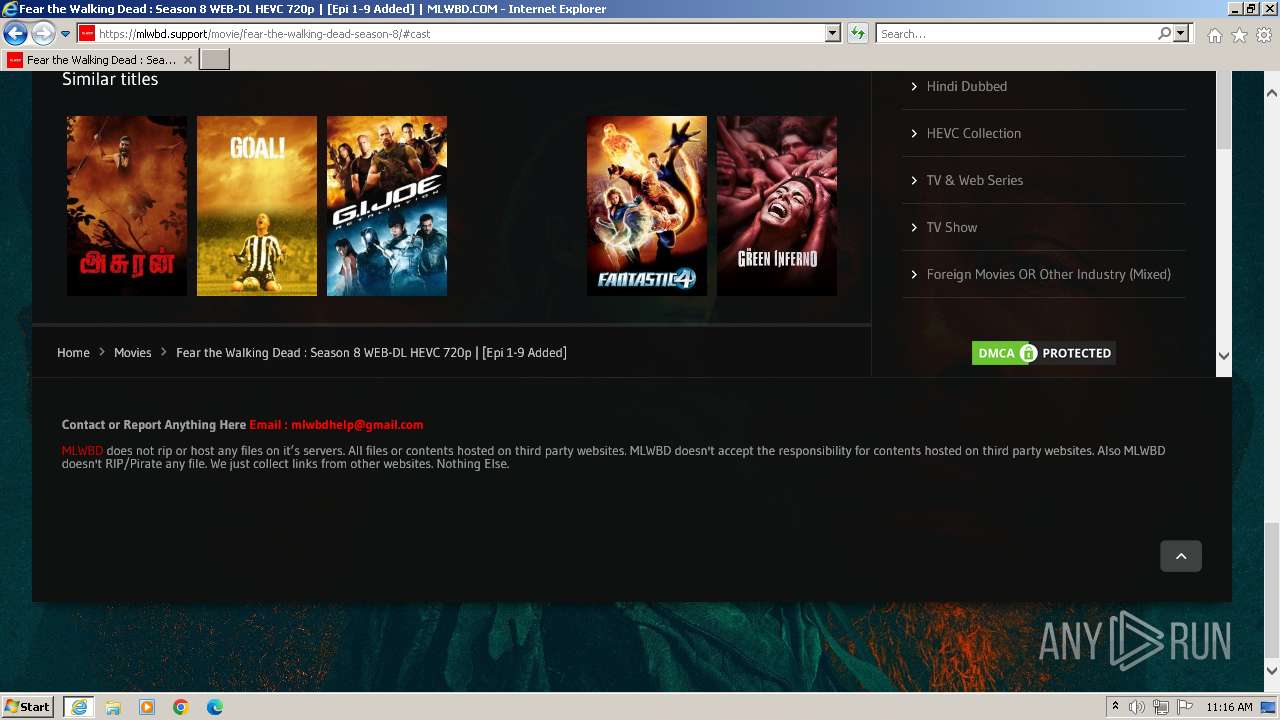Image resolution: width=1280 pixels, height=720 pixels.
Task: Click inside the Search box
Action: (1016, 34)
